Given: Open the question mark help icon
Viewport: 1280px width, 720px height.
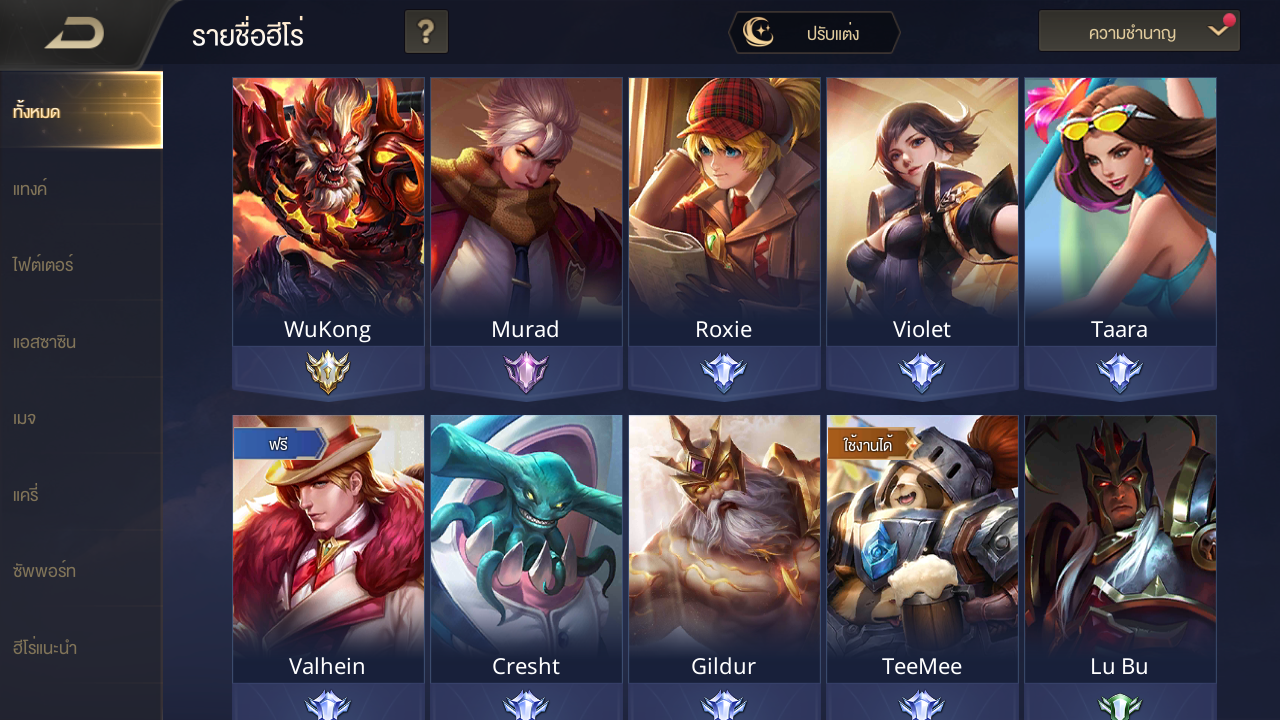Looking at the screenshot, I should (x=426, y=32).
